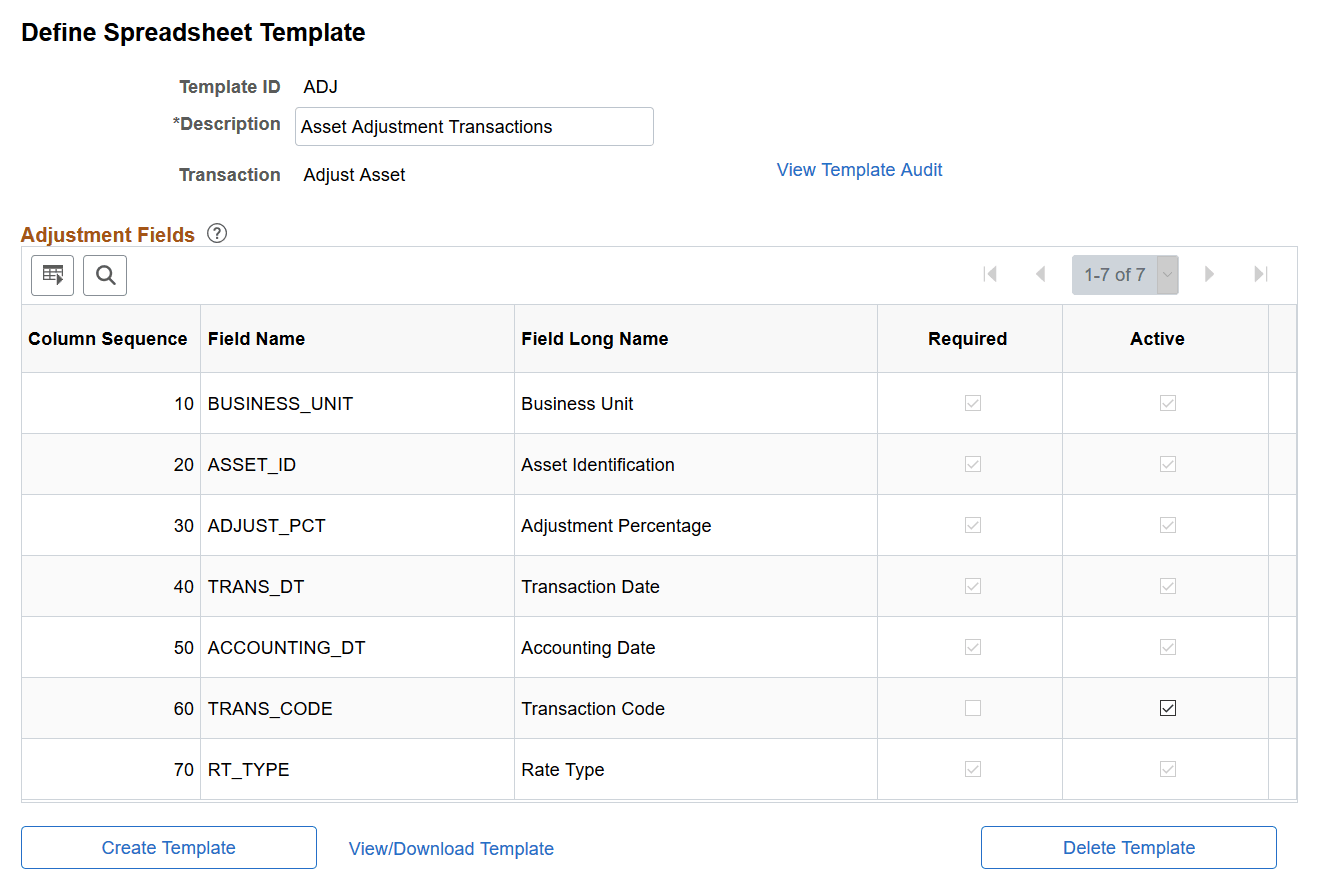Disable Active for TRANS_CODE row
This screenshot has height=882, width=1318.
pos(1167,708)
